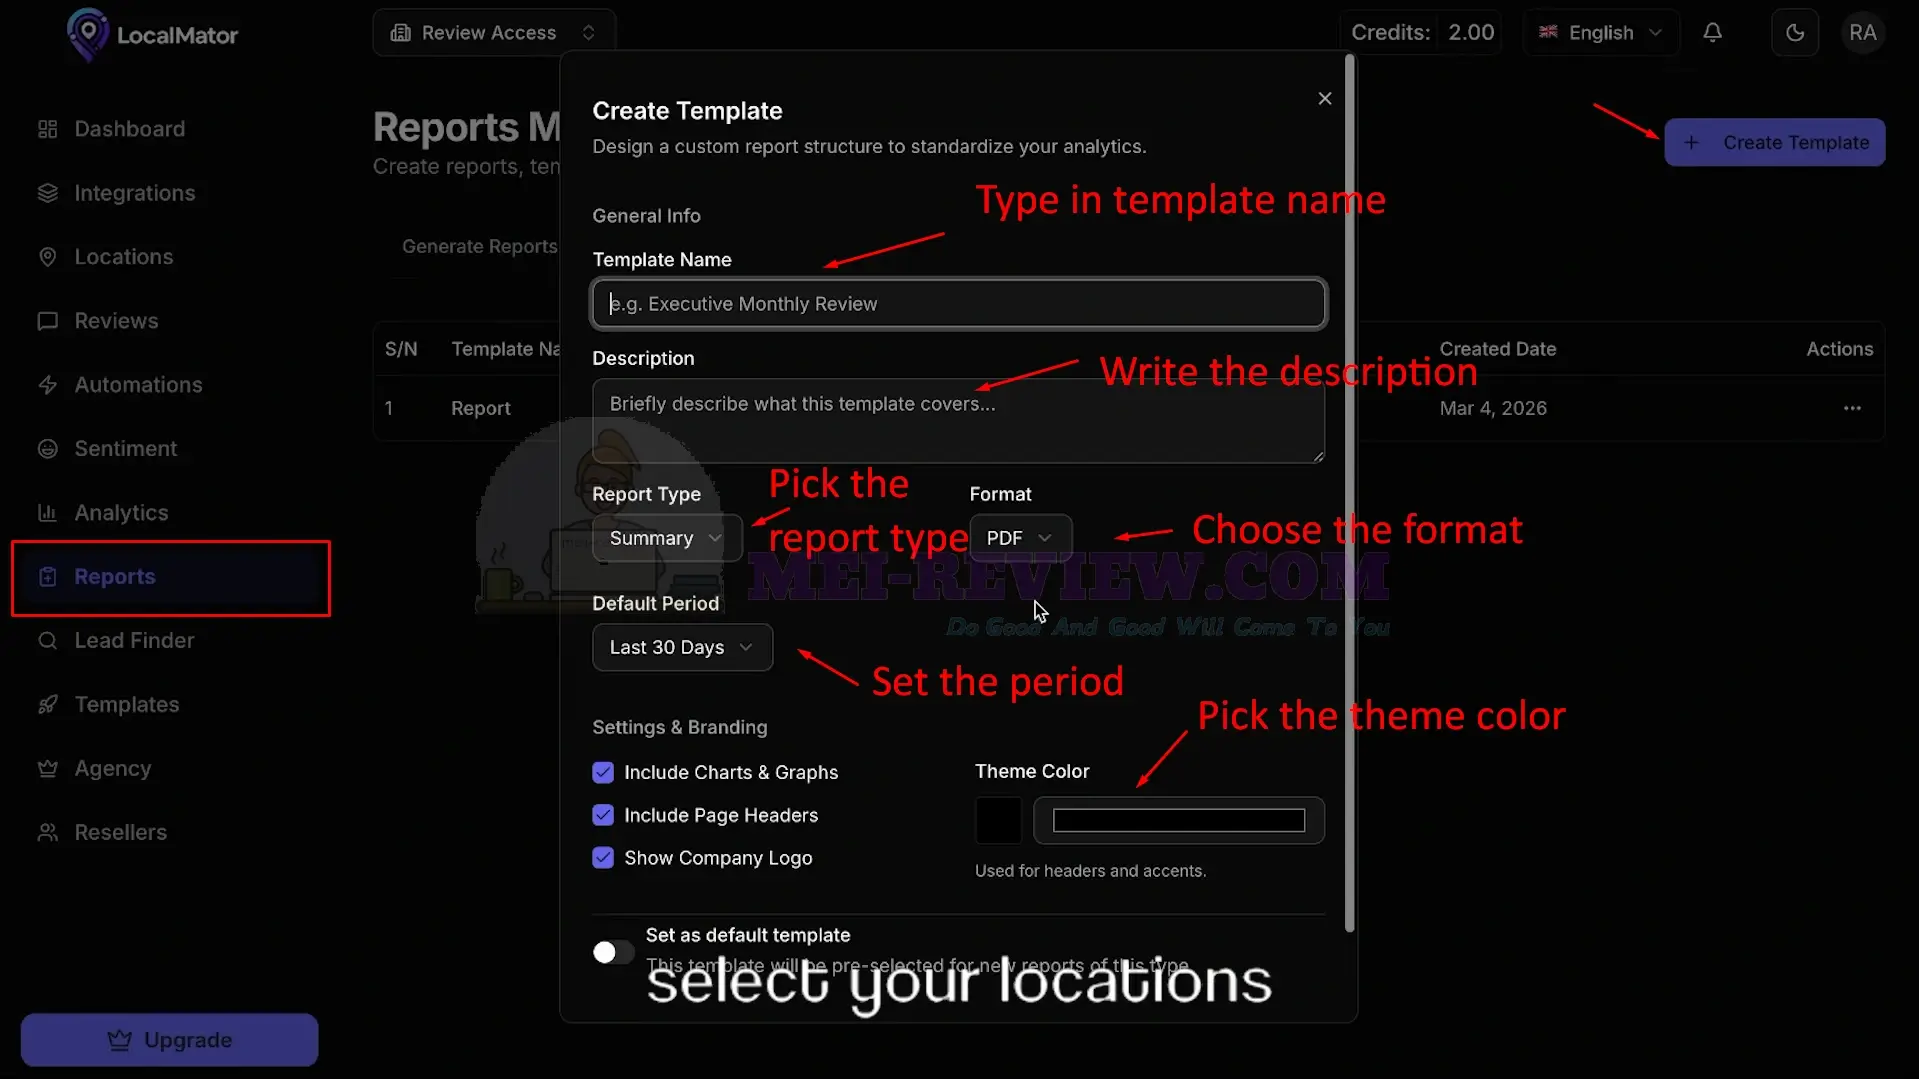Click the Locations pin icon

click(x=47, y=257)
